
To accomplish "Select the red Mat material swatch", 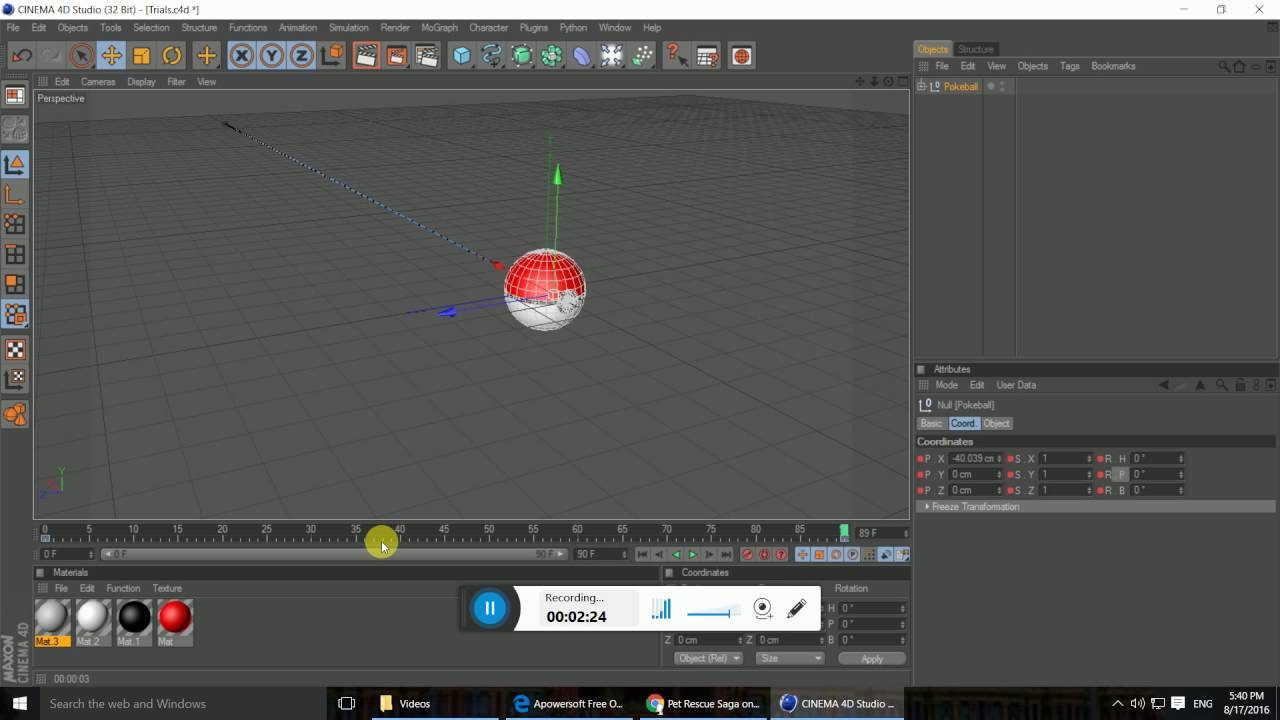I will coord(175,618).
